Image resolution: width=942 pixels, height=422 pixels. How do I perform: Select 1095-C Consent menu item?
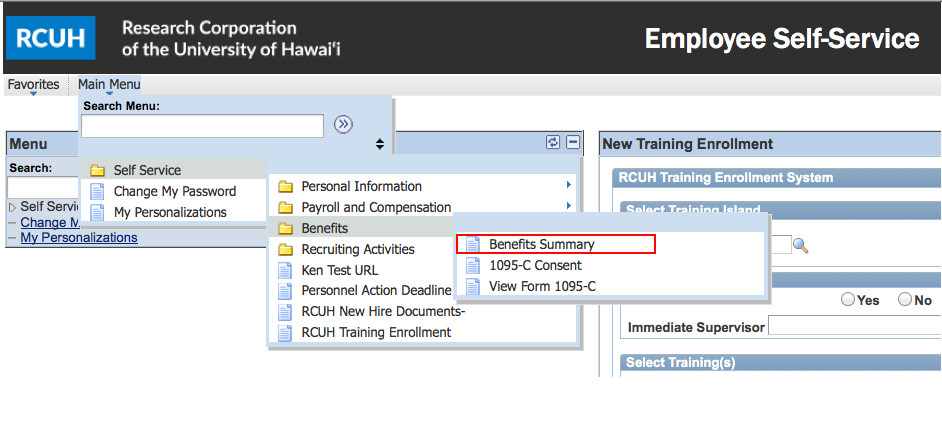535,265
